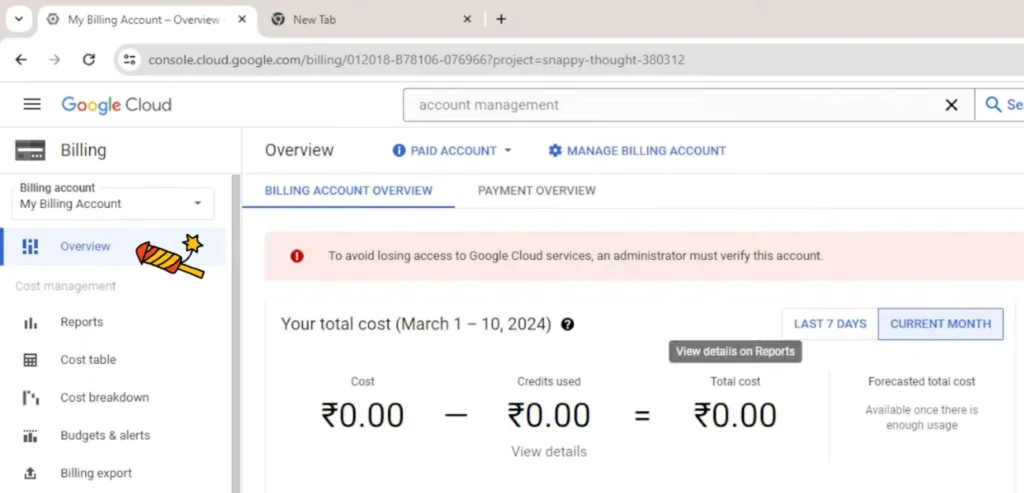Viewport: 1024px width, 493px height.
Task: Click Manage Billing Account
Action: pos(637,151)
